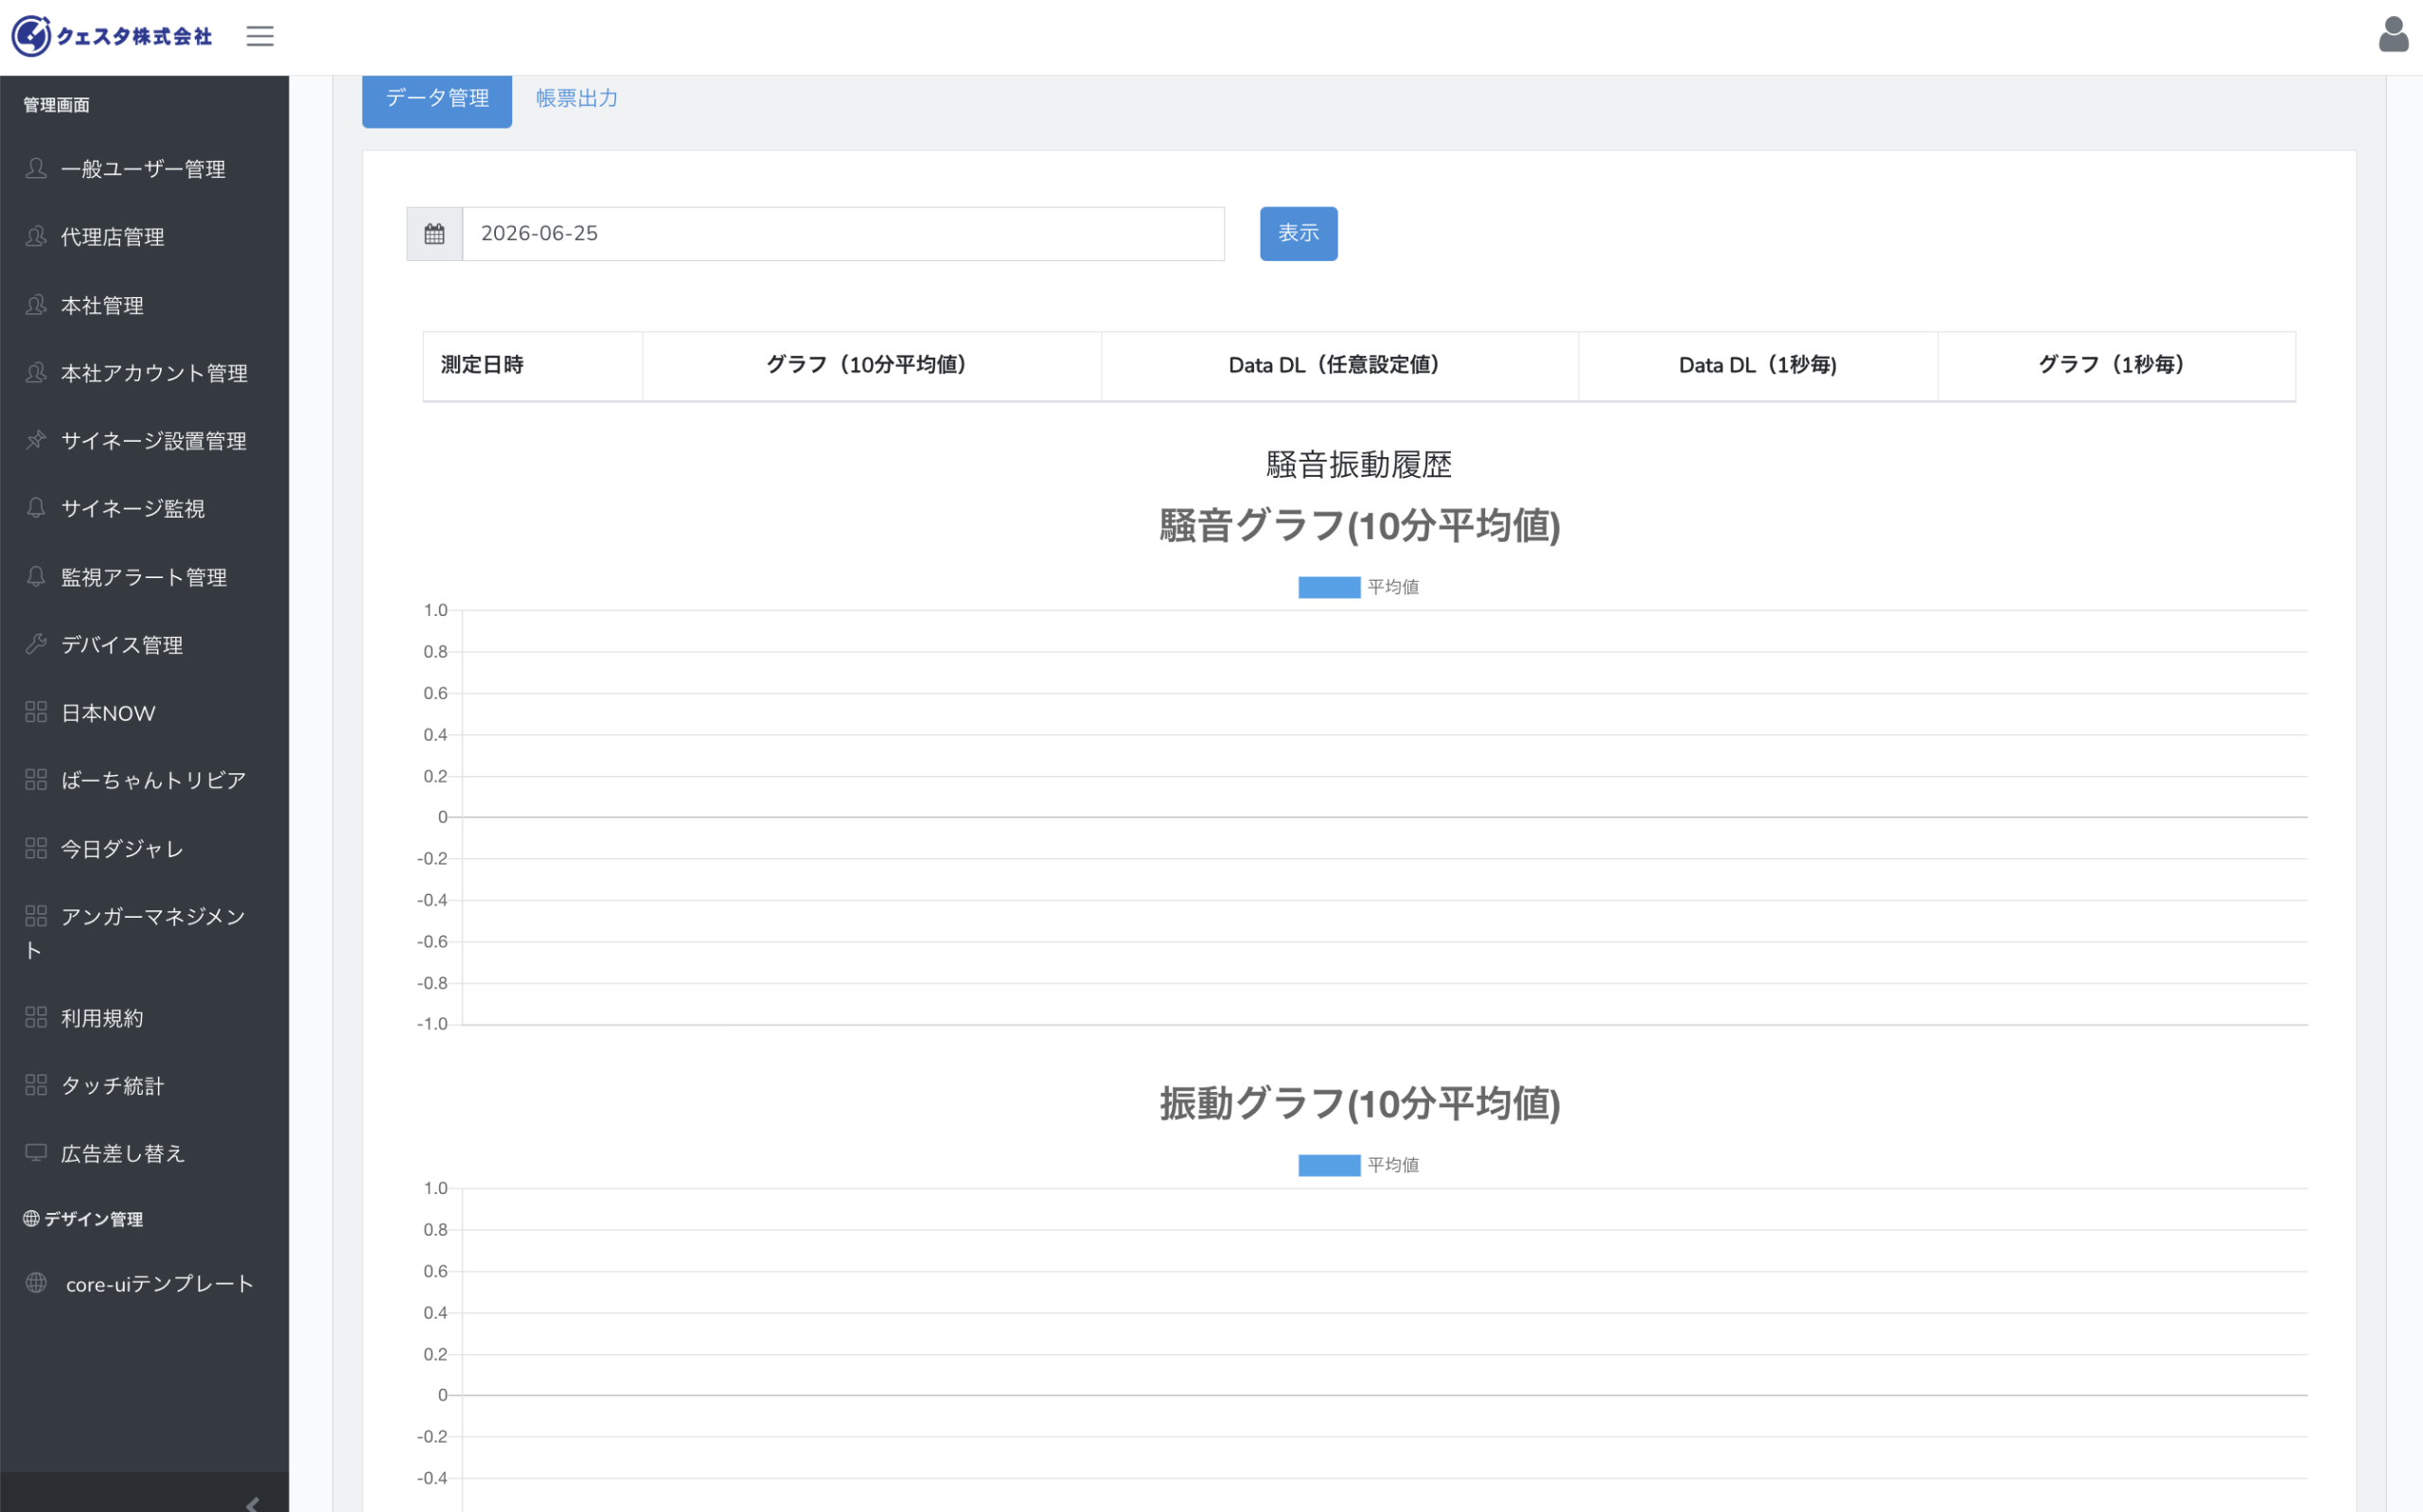The image size is (2423, 1512).
Task: Select サイネージ設置管理 in the sidebar
Action: click(144, 441)
